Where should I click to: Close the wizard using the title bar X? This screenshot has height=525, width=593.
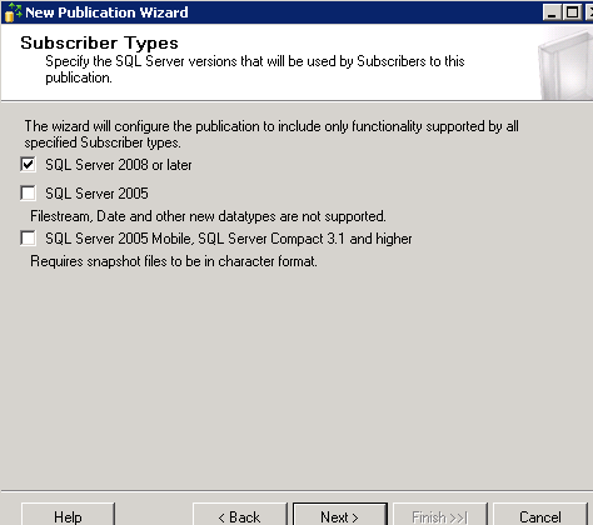pos(589,12)
